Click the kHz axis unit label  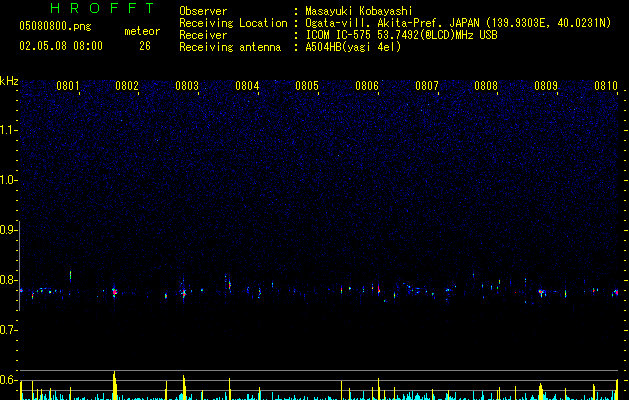point(9,81)
